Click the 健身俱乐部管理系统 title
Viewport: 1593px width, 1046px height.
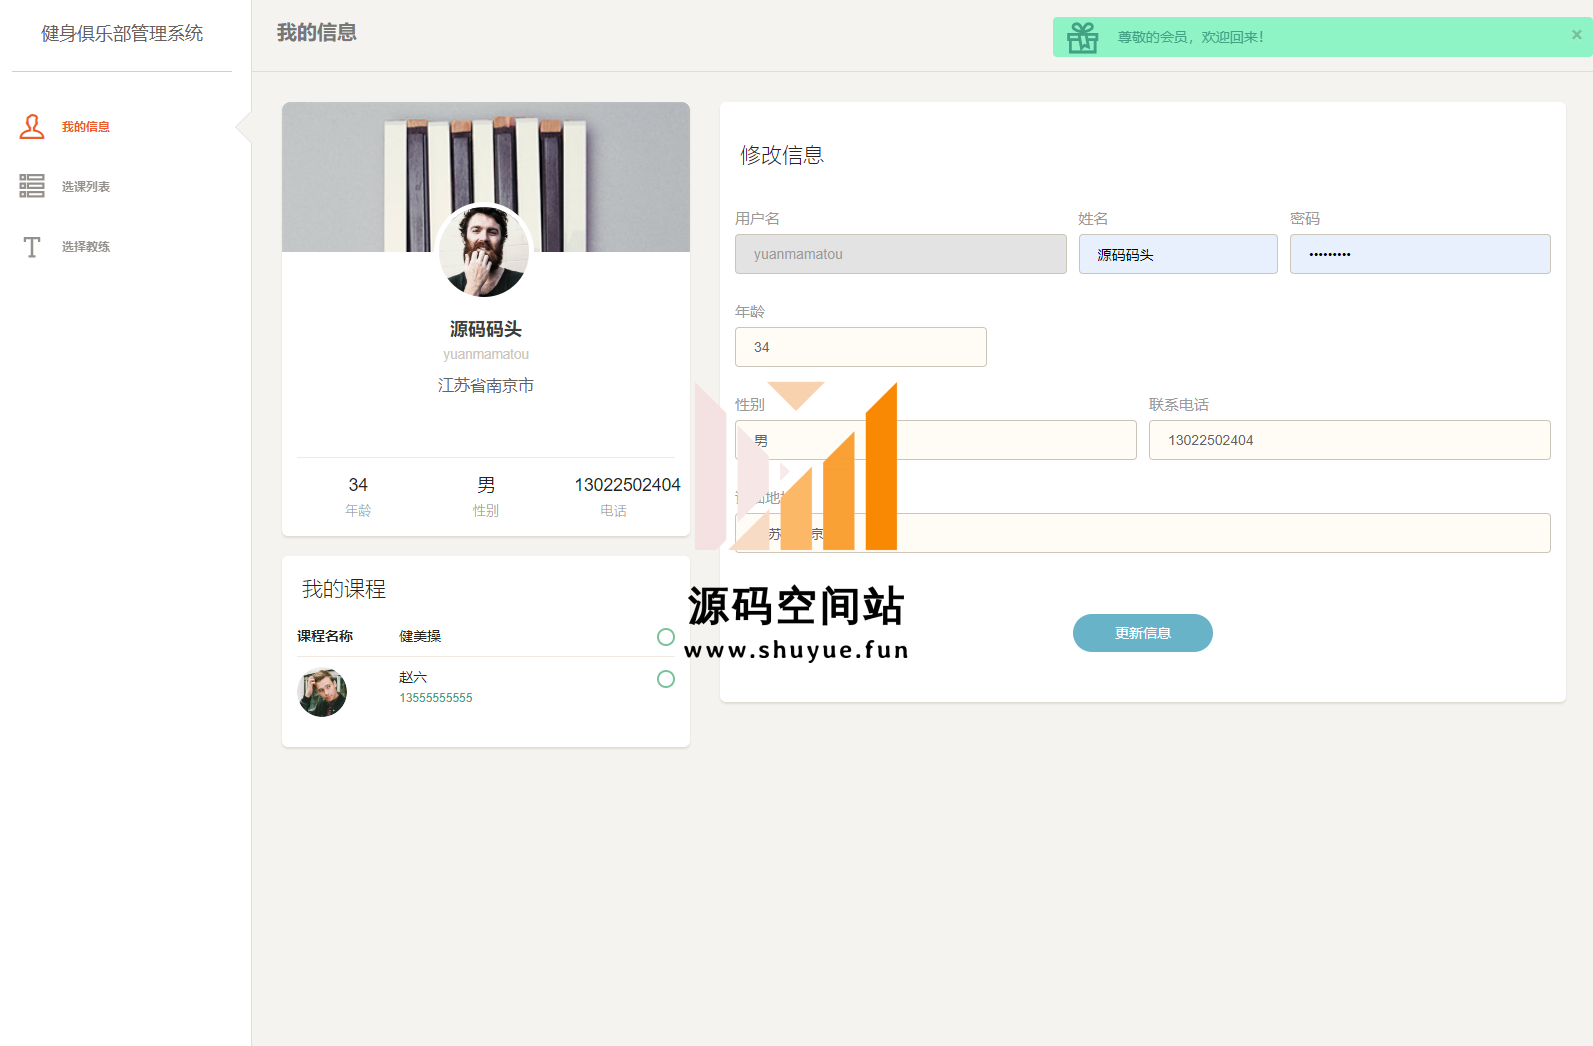122,34
